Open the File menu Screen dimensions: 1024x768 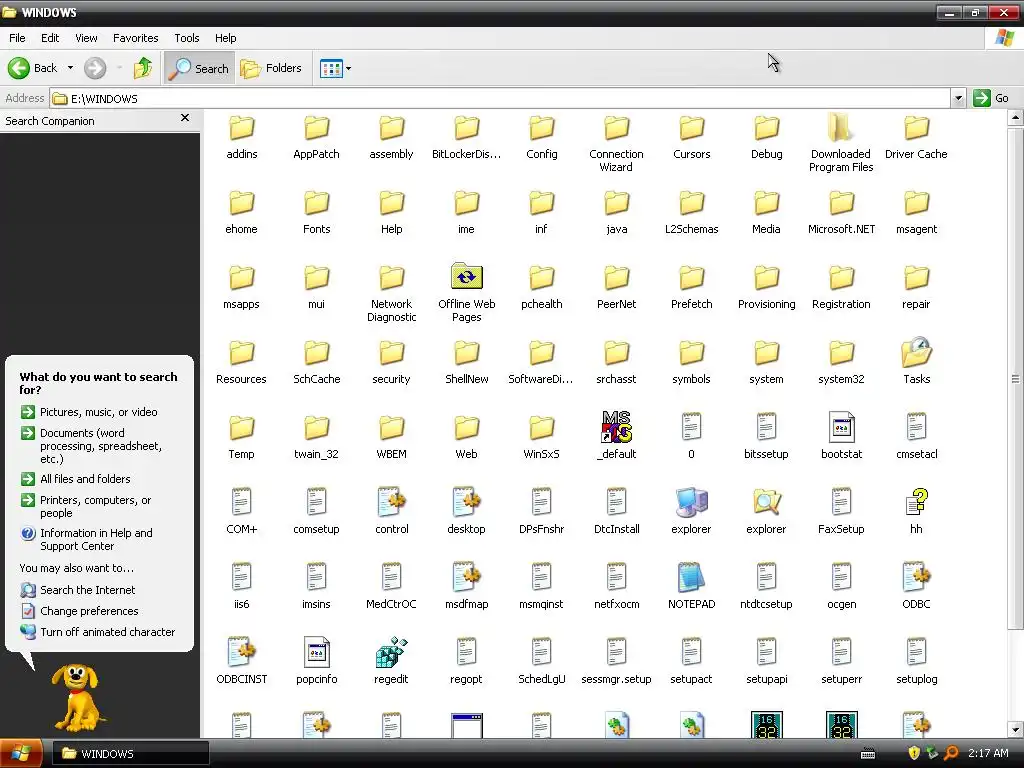coord(17,38)
